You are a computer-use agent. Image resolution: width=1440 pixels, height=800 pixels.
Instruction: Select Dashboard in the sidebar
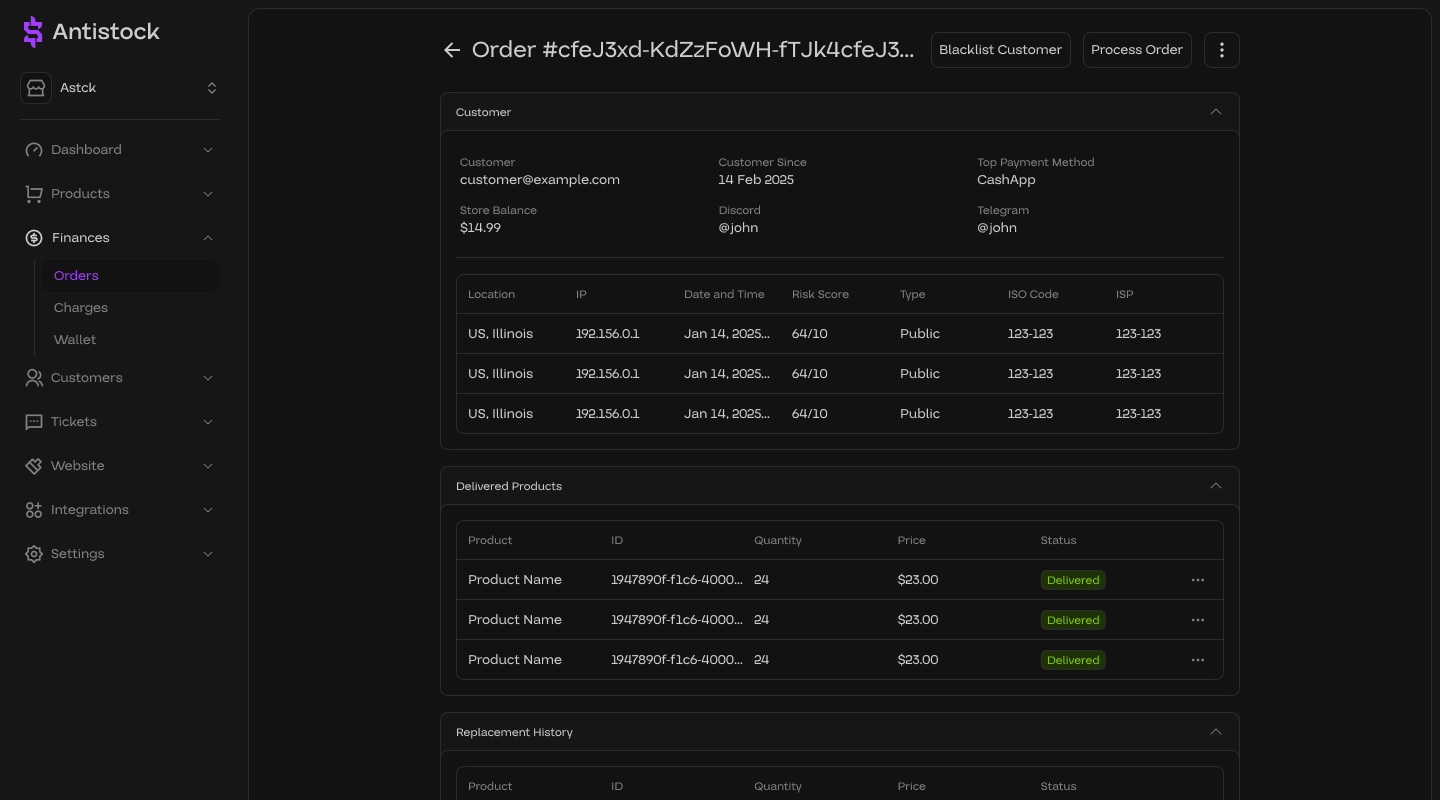coord(86,150)
